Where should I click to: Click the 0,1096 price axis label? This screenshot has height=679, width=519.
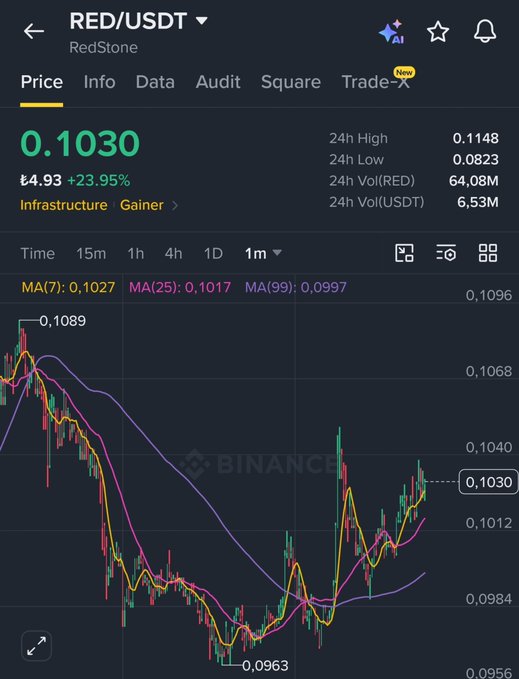click(489, 295)
